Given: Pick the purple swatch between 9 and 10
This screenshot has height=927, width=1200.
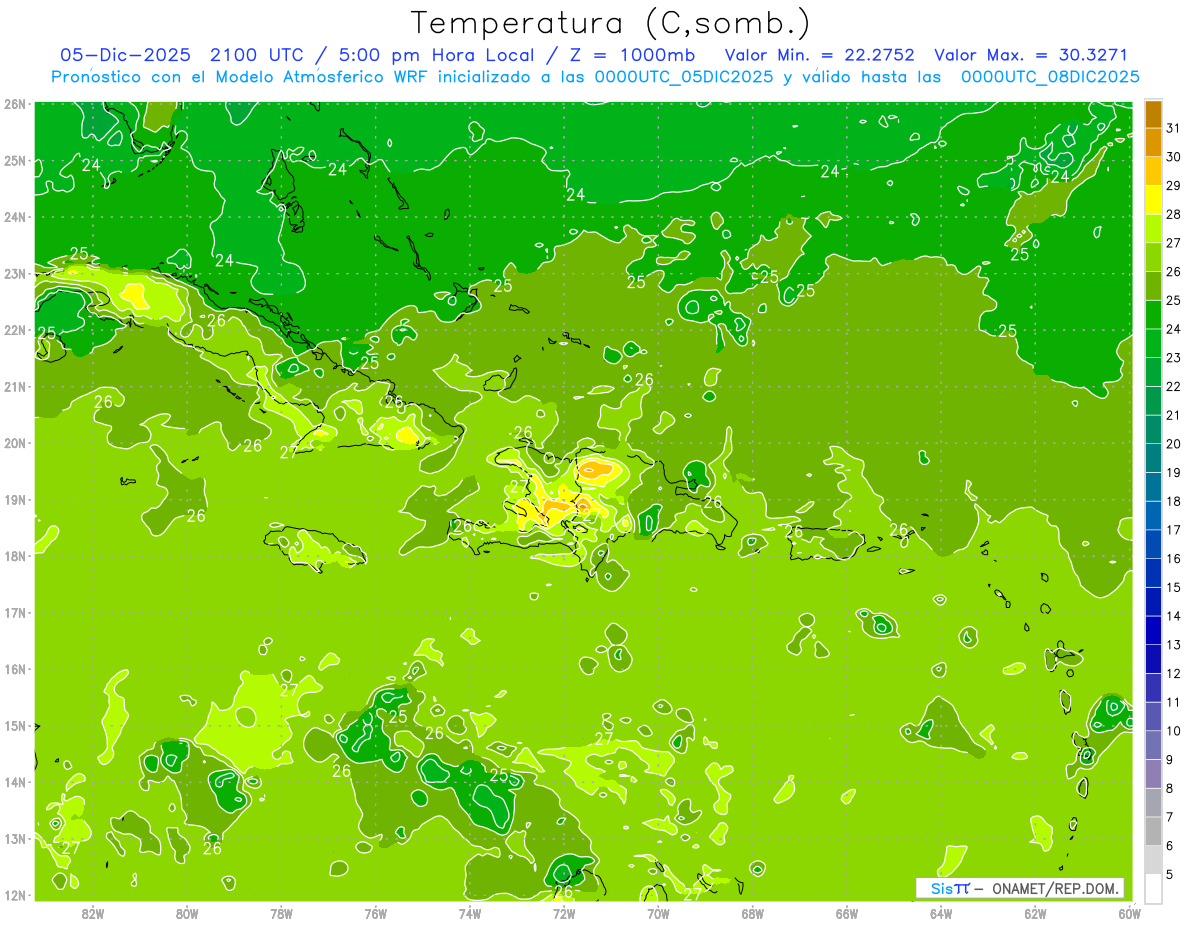Looking at the screenshot, I should (x=1153, y=744).
